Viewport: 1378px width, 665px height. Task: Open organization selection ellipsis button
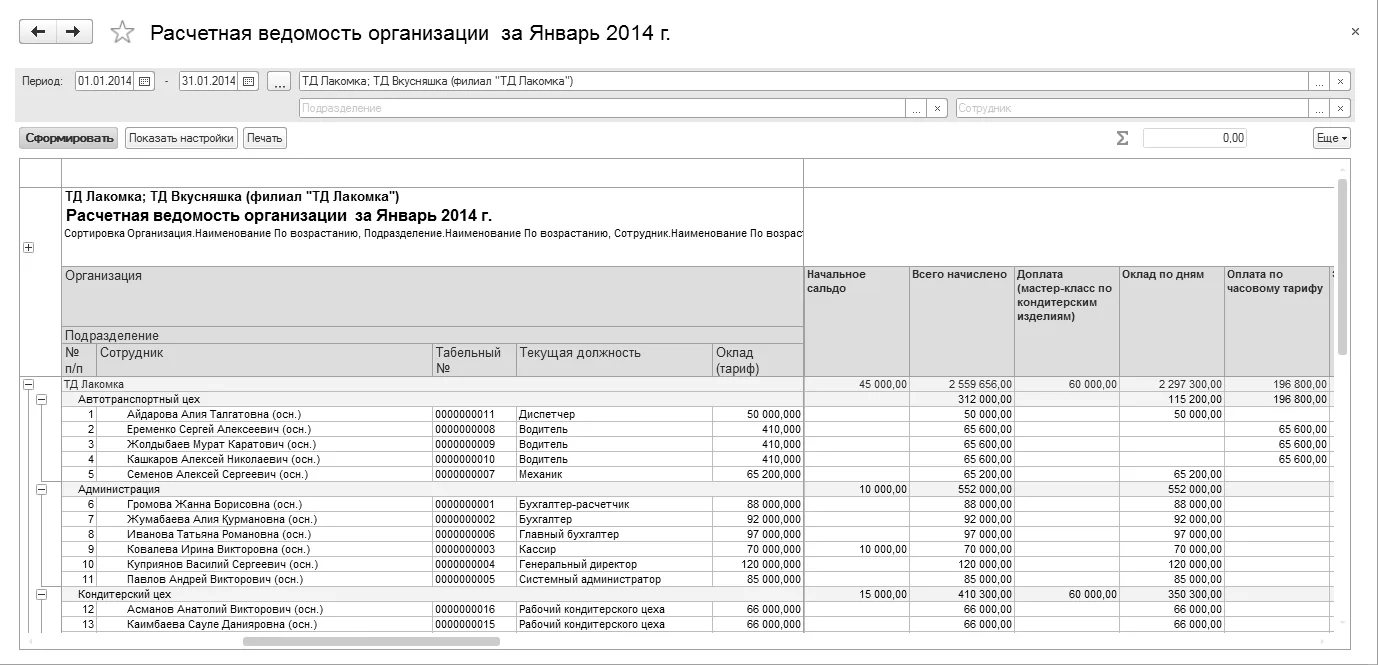1320,81
